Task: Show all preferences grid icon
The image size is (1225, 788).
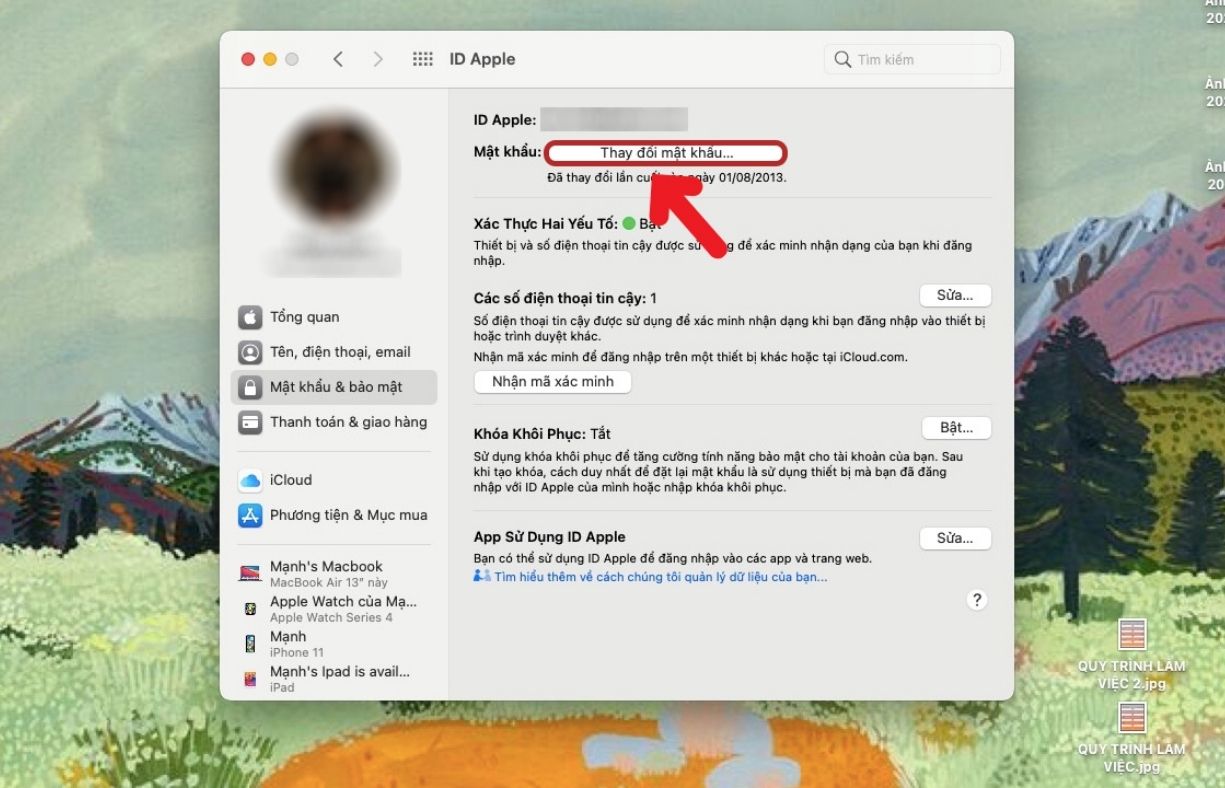Action: 423,59
